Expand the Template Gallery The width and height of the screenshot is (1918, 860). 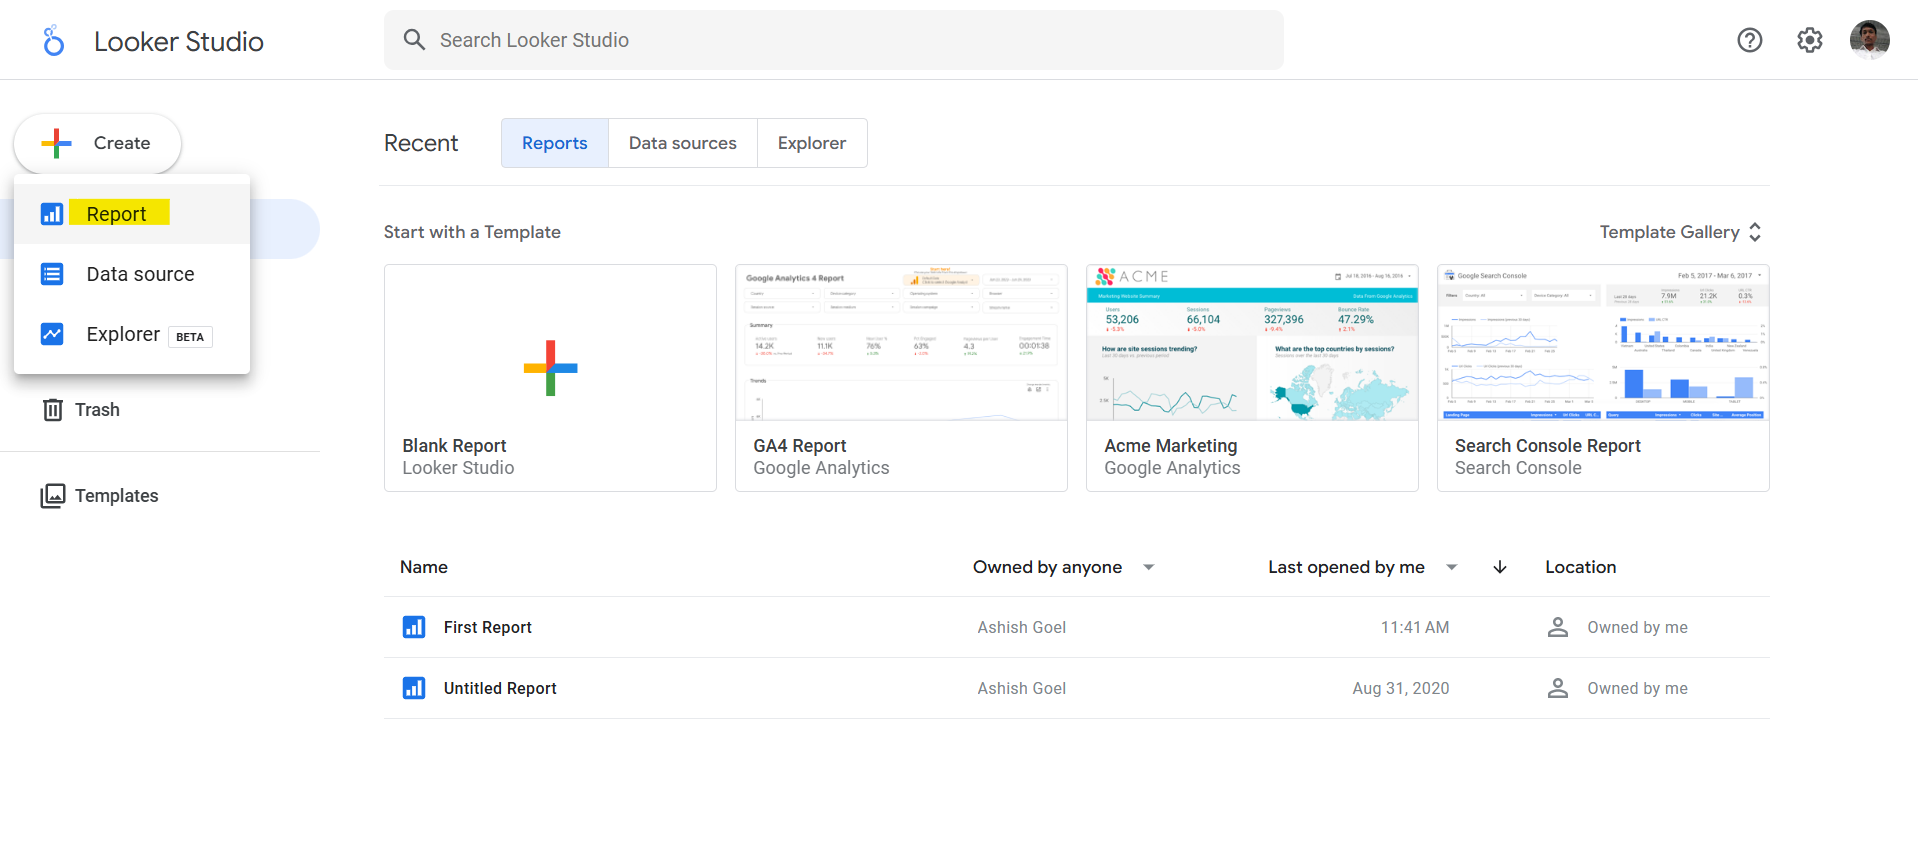1680,232
